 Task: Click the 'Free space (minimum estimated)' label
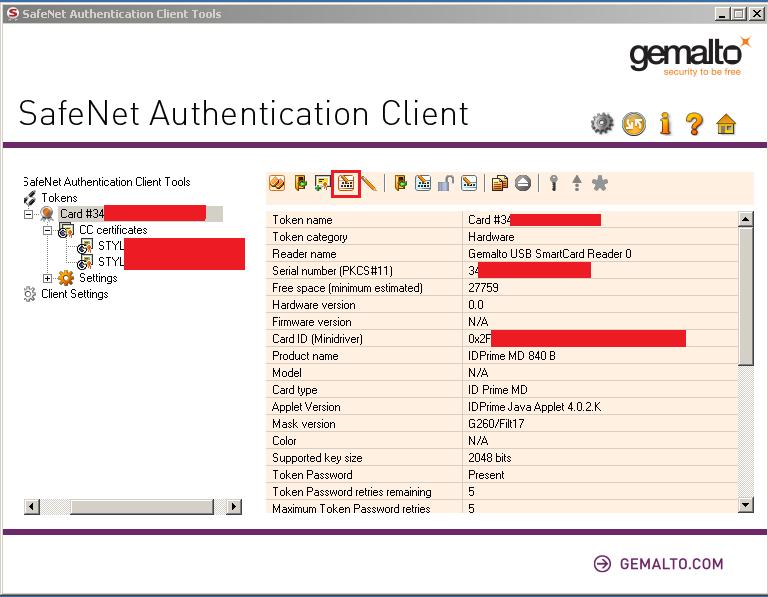tap(347, 288)
